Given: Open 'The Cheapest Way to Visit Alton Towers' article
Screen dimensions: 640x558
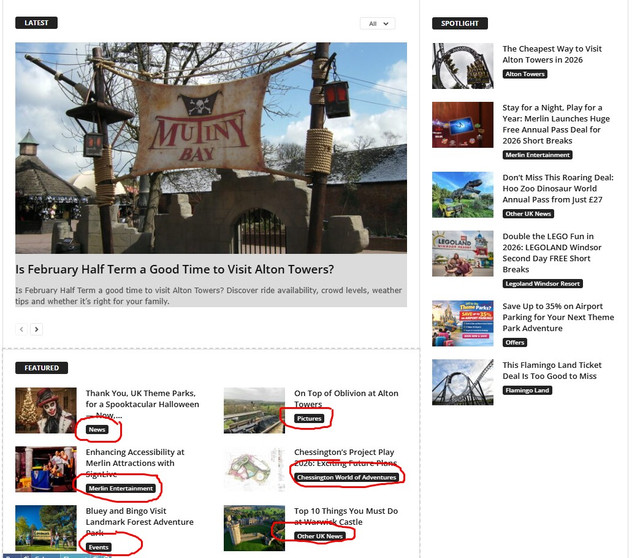Looking at the screenshot, I should (552, 54).
